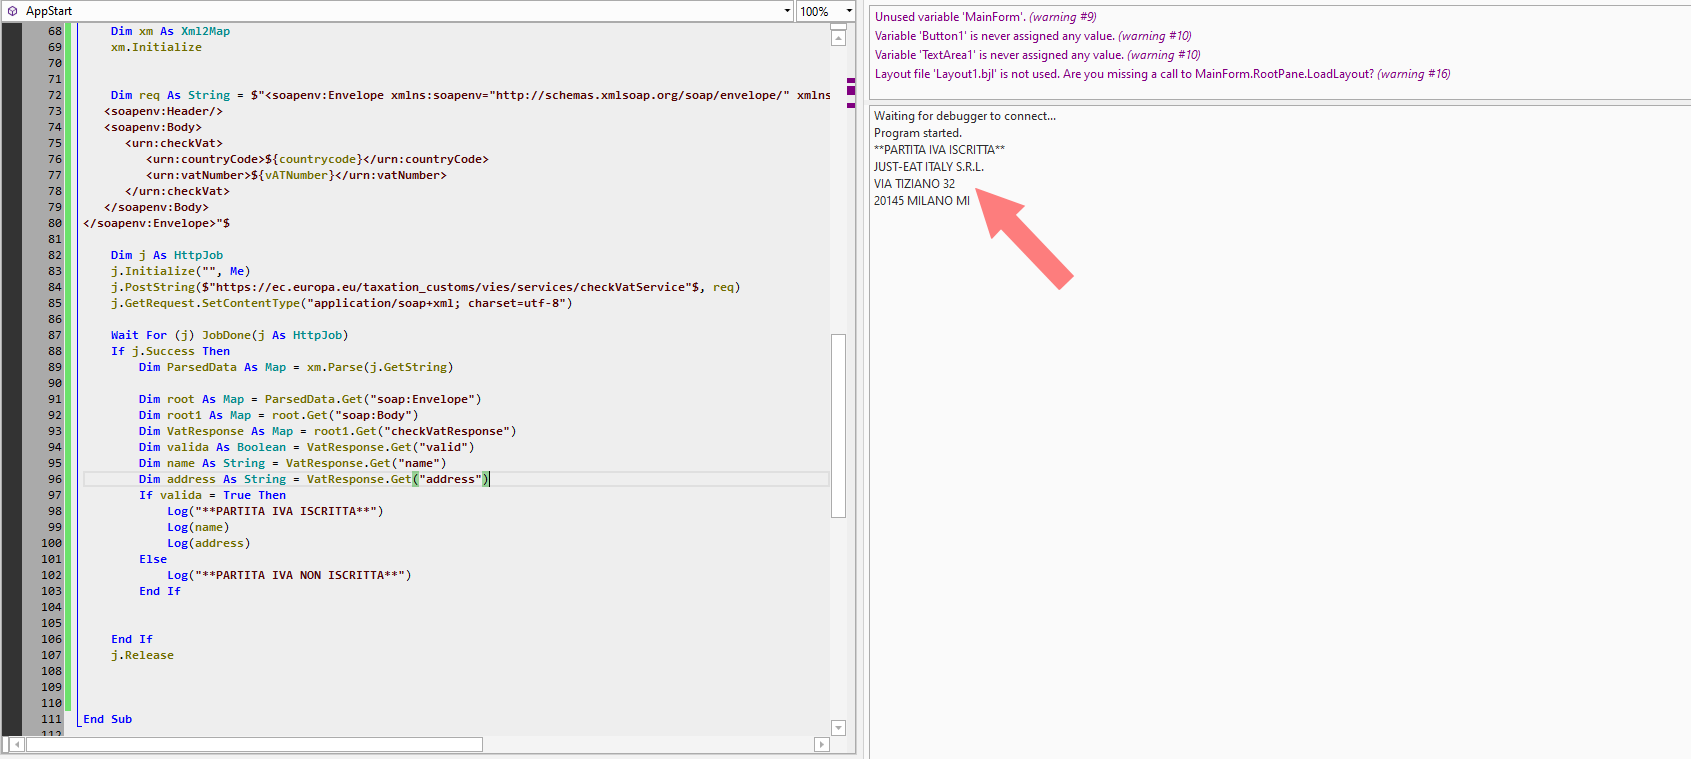Click the "j.Release" code line
This screenshot has width=1691, height=759.
tap(142, 655)
